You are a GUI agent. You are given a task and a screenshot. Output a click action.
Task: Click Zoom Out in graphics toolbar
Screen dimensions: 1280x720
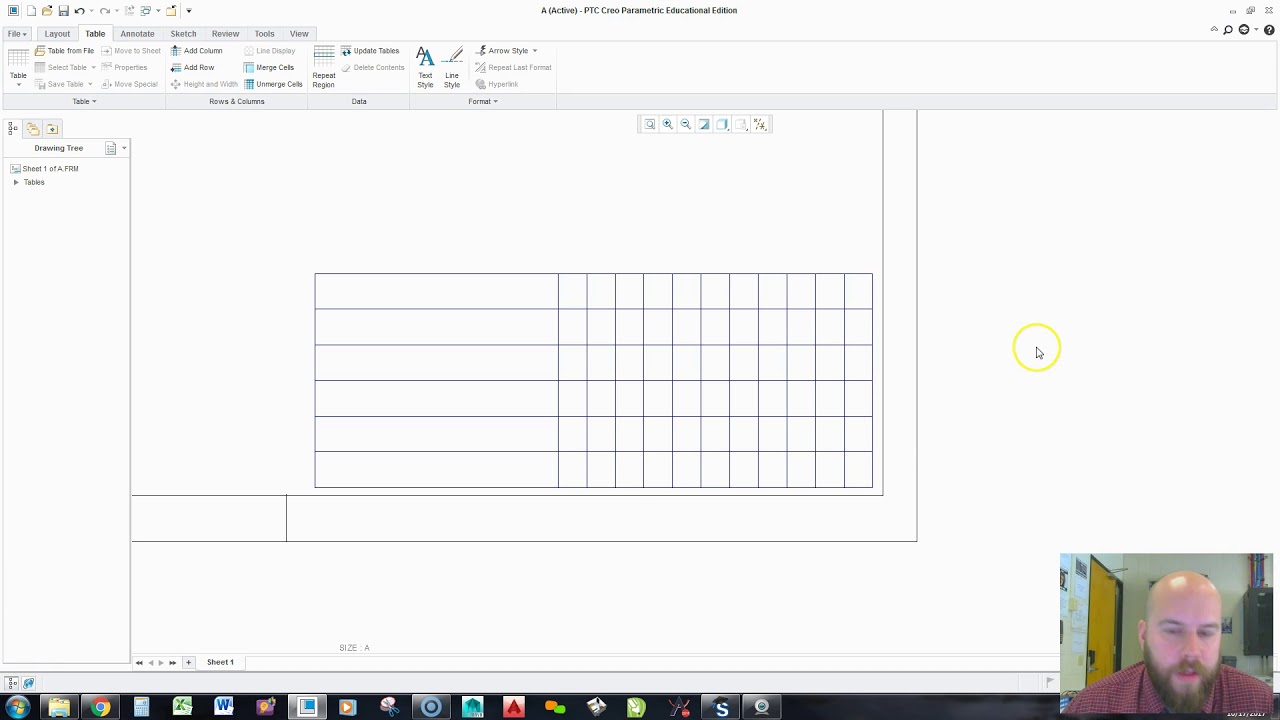pyautogui.click(x=686, y=124)
